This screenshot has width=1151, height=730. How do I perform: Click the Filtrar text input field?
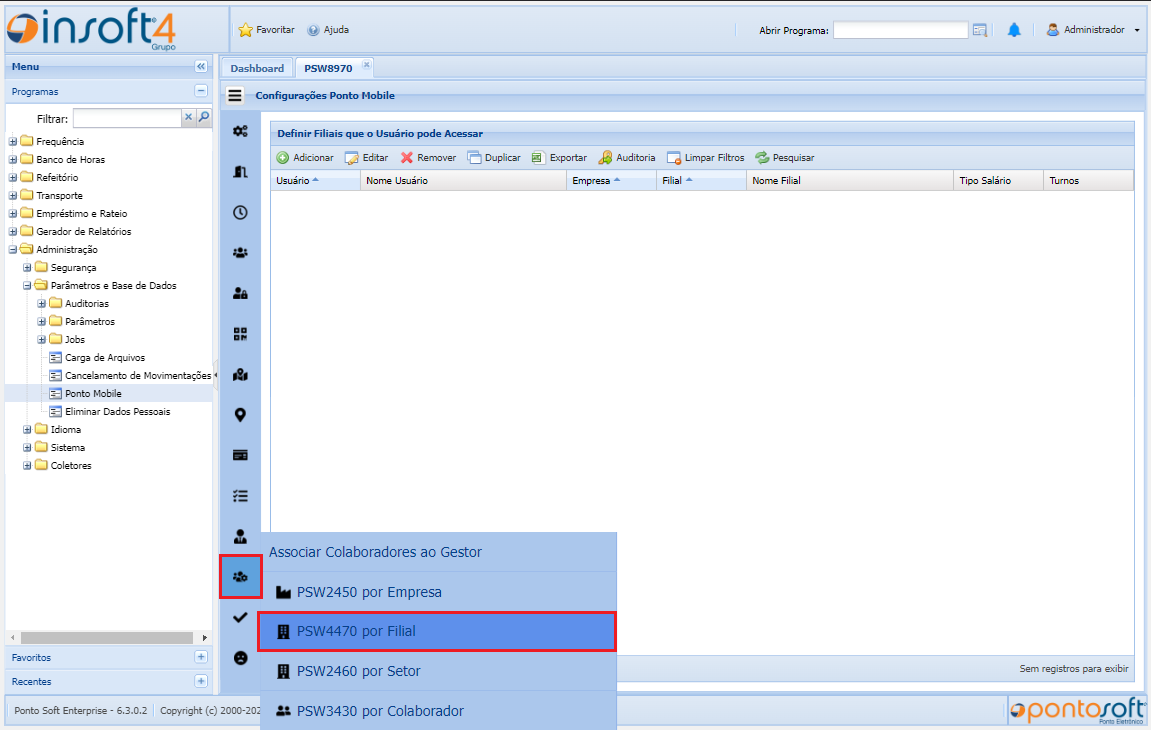point(126,118)
